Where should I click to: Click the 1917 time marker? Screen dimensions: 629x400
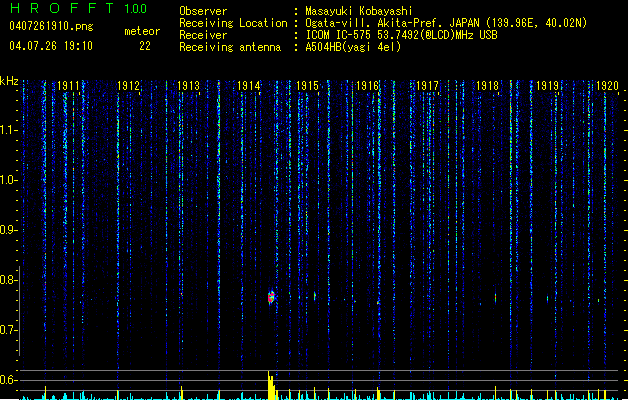pyautogui.click(x=427, y=86)
